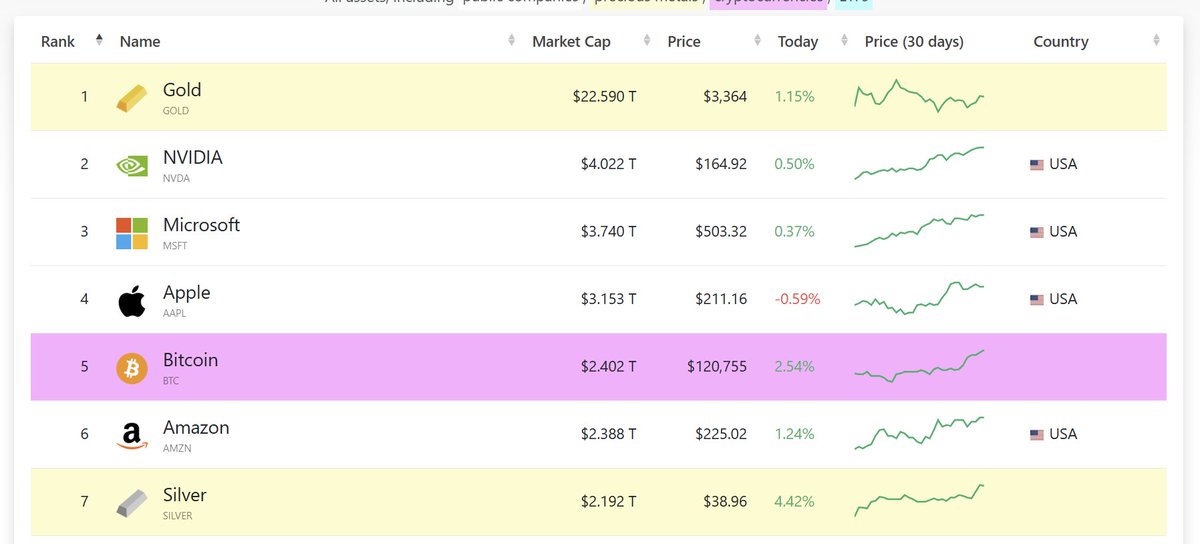Click the Price header label
Screen dimensions: 1200x544
(684, 41)
